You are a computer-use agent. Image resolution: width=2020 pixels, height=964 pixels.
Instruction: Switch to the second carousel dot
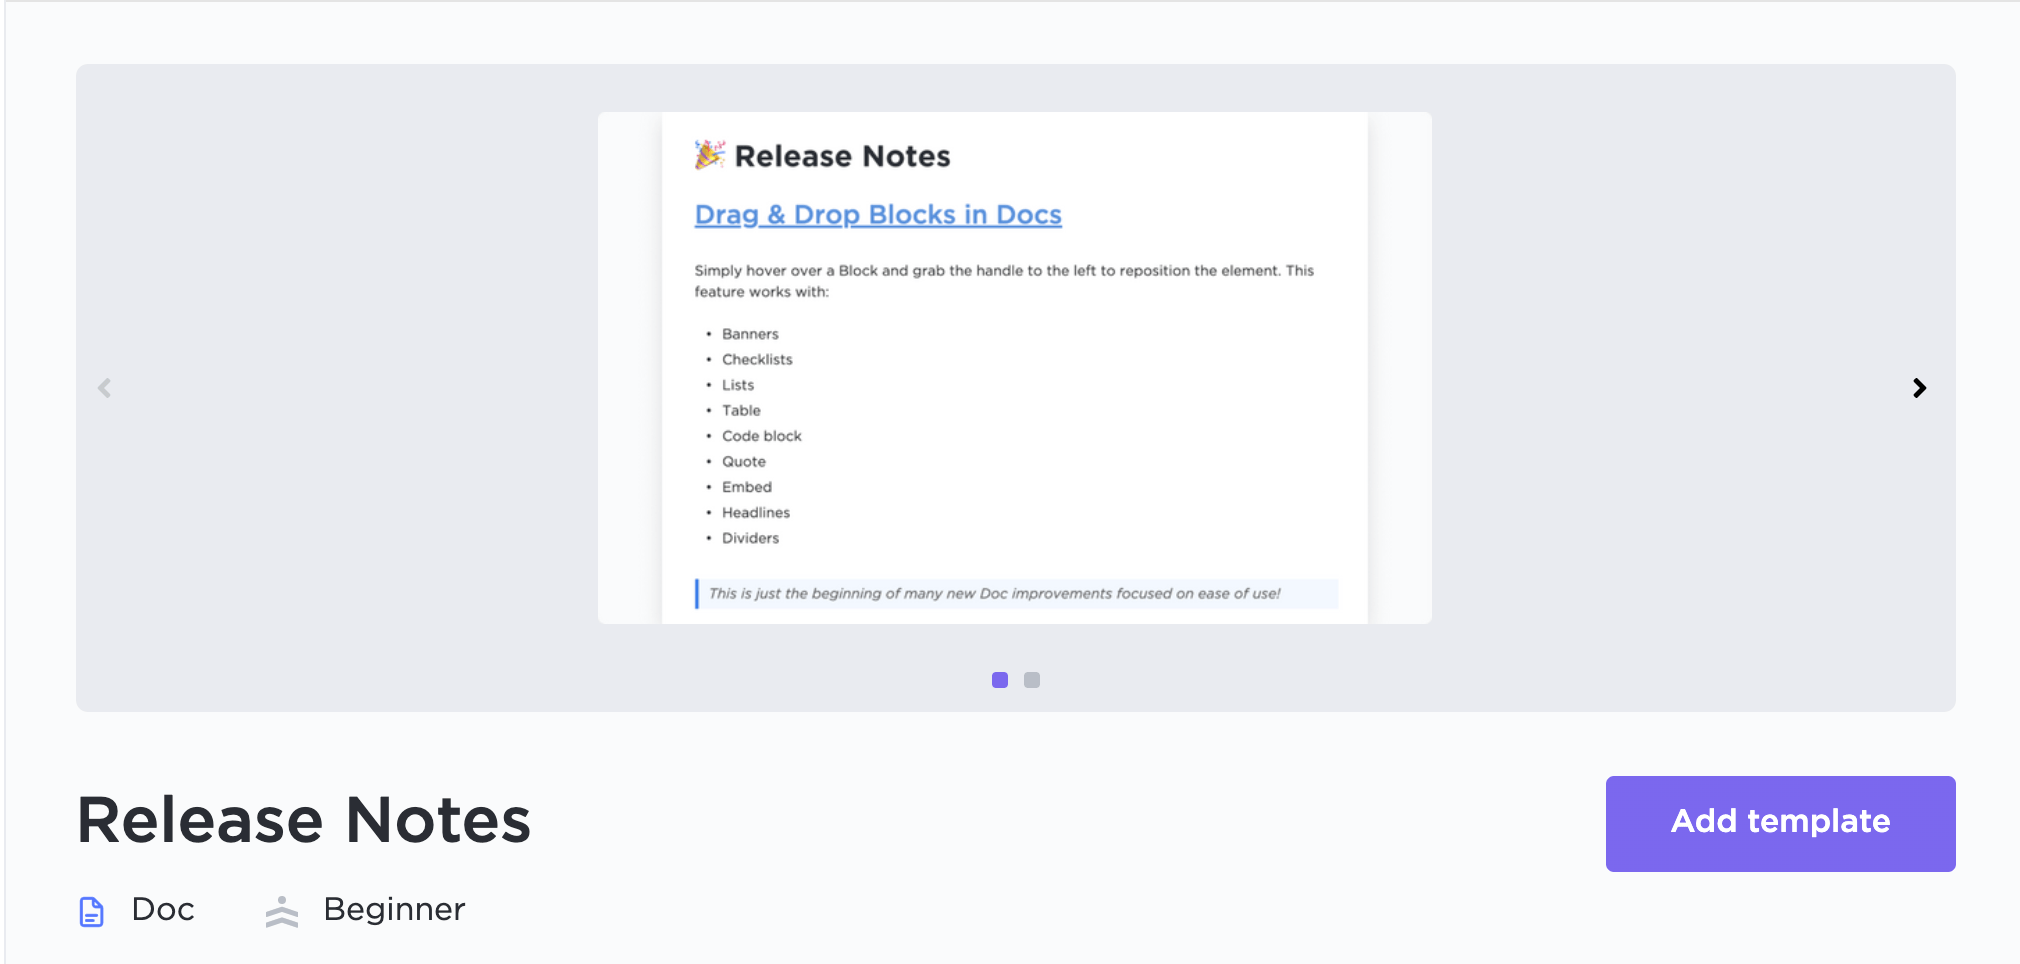click(x=1032, y=680)
